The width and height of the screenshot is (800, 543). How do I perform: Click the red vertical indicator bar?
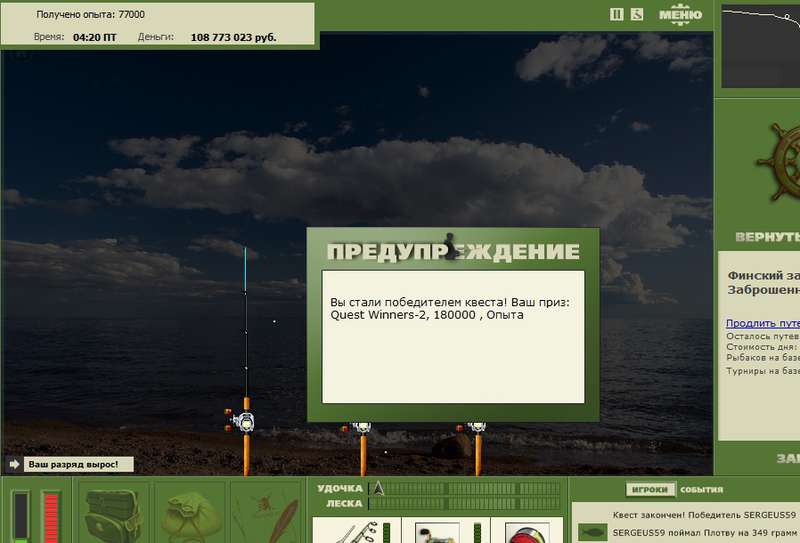point(51,516)
